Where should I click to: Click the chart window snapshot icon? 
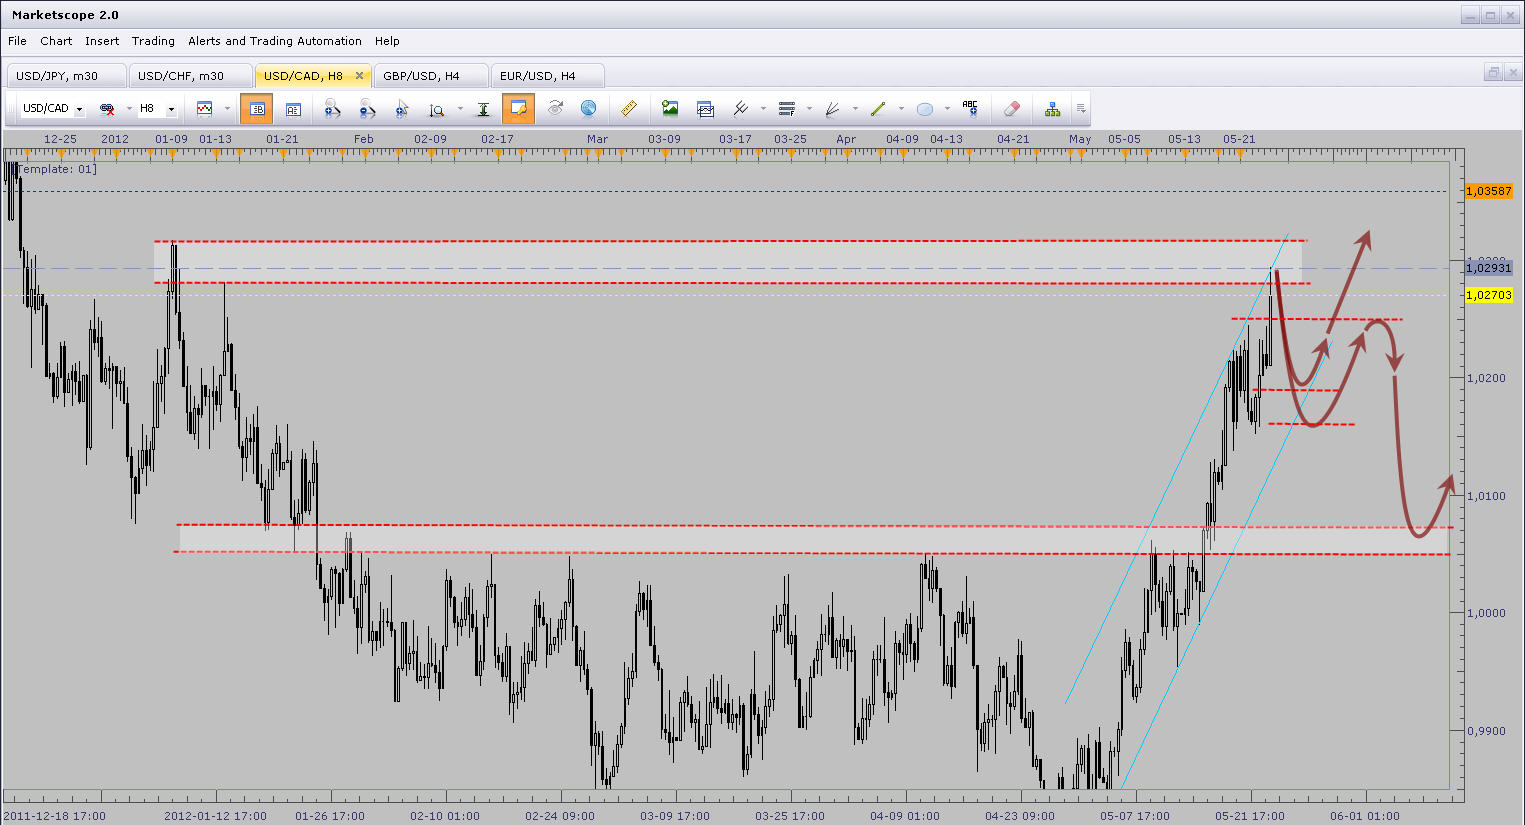[705, 109]
